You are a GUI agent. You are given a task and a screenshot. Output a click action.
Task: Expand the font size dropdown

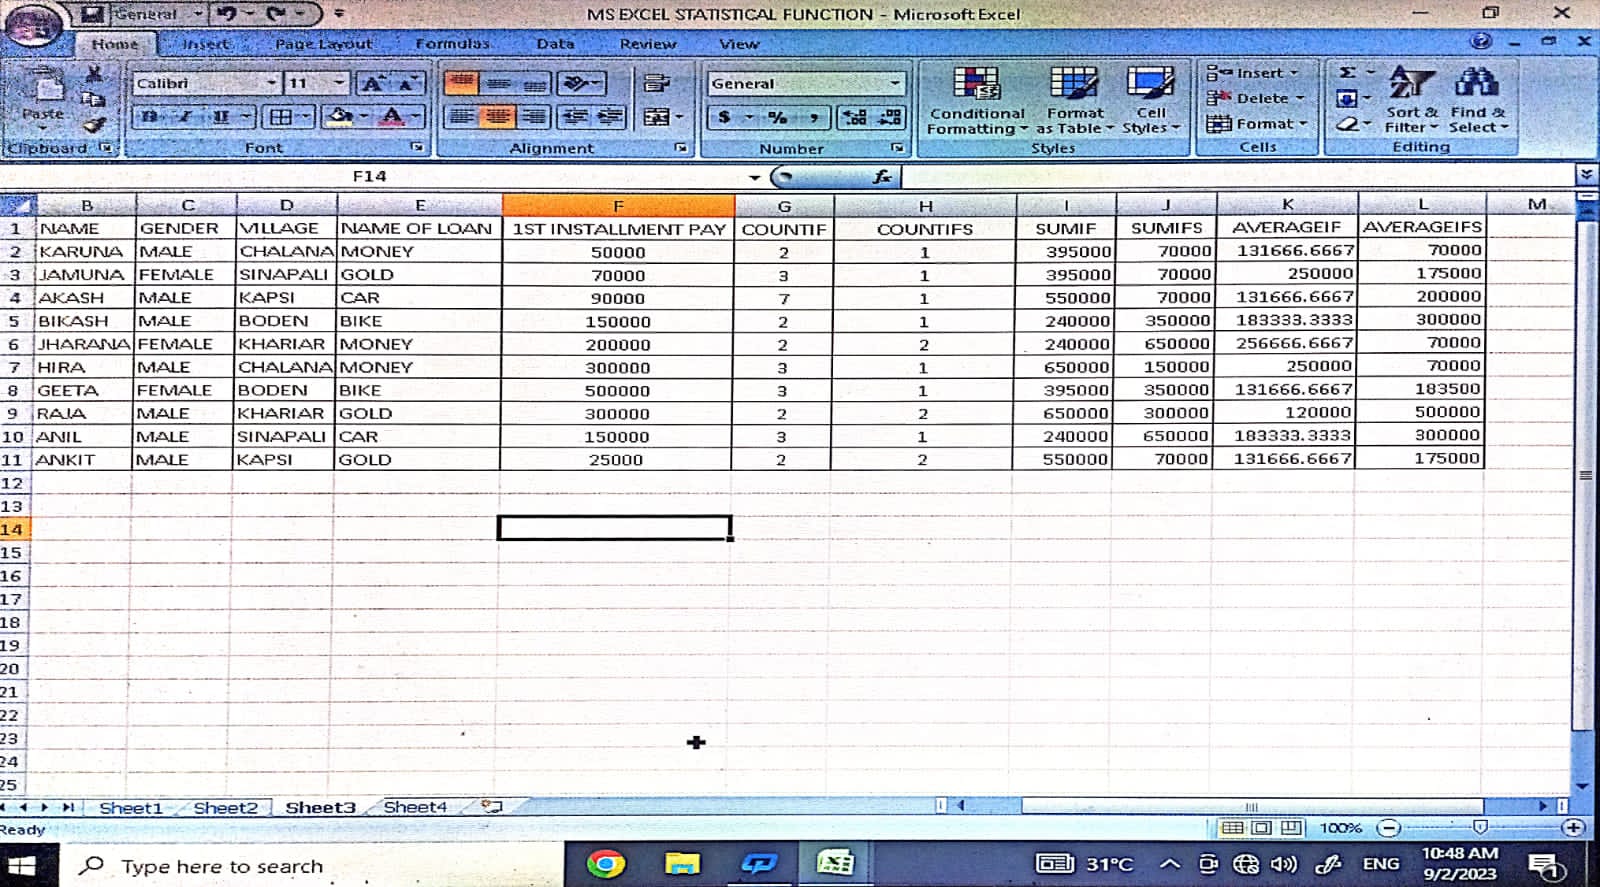[339, 83]
